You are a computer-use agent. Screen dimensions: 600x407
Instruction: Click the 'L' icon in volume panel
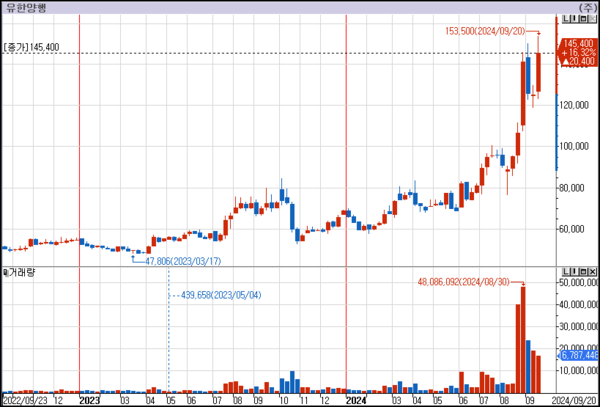point(564,272)
